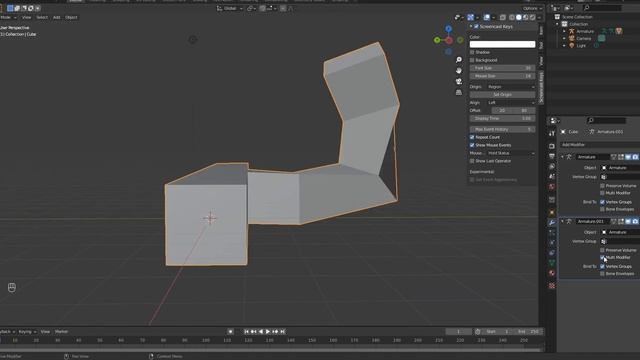Open the Add menu in the viewport header
This screenshot has width=640, height=360.
[x=56, y=18]
